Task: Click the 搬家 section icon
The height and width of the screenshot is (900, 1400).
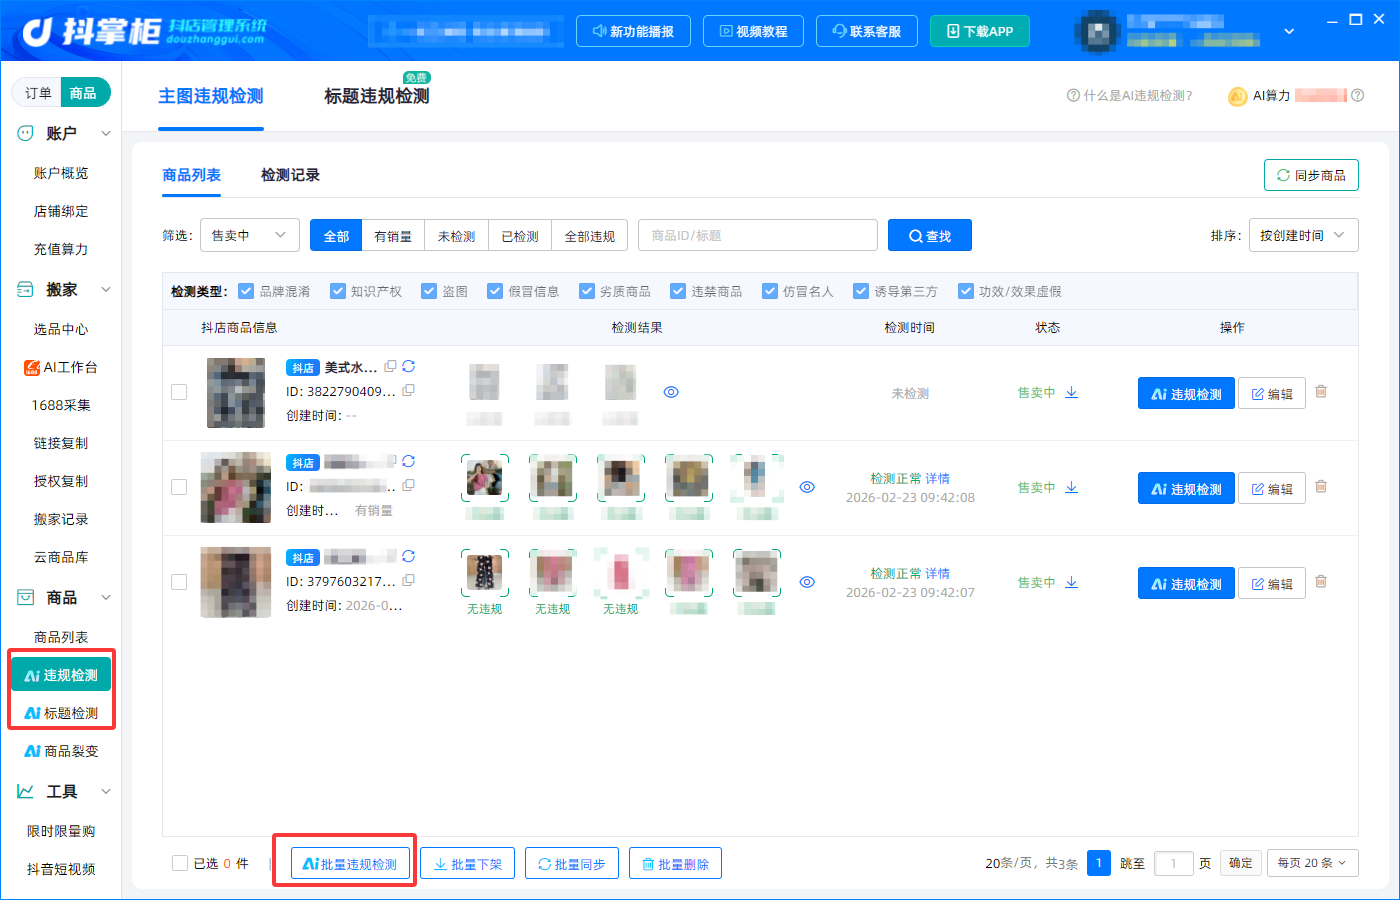Action: (x=25, y=289)
